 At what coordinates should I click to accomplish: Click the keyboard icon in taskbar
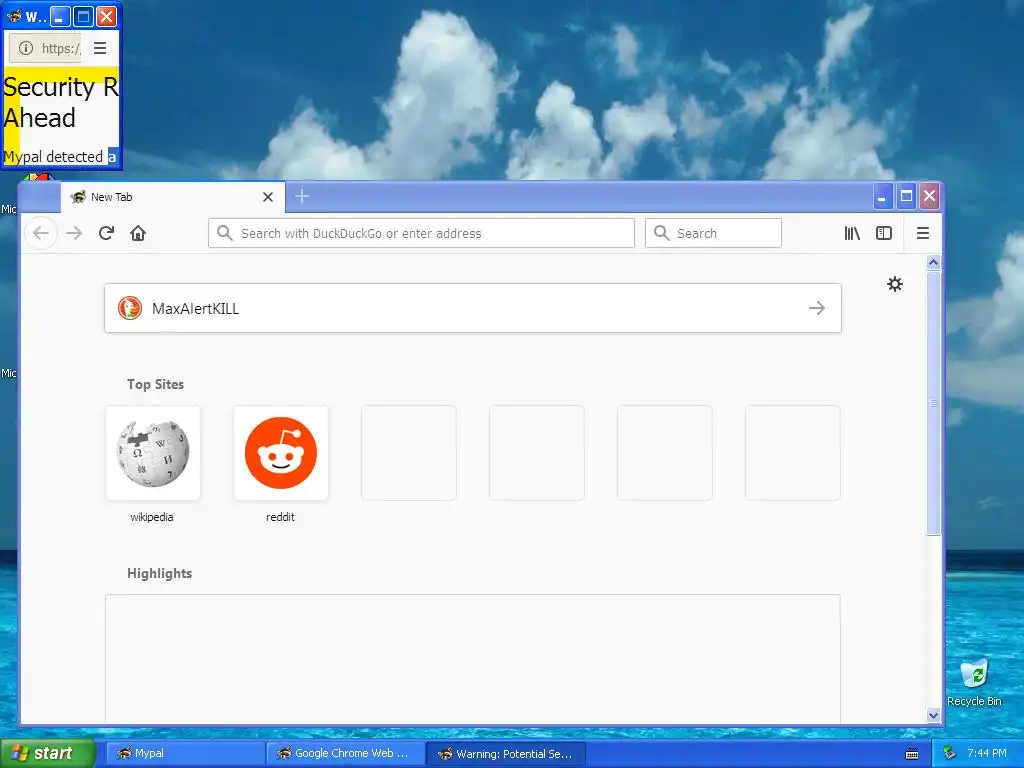pyautogui.click(x=912, y=754)
